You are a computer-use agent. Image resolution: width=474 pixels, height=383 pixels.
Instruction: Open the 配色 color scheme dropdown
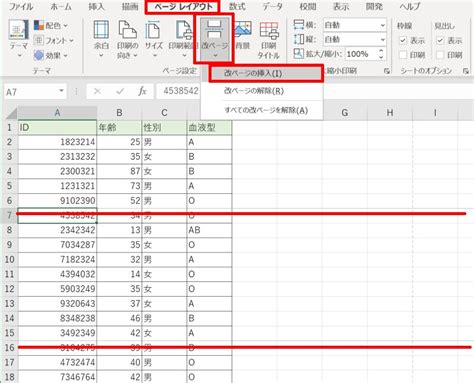coord(51,26)
